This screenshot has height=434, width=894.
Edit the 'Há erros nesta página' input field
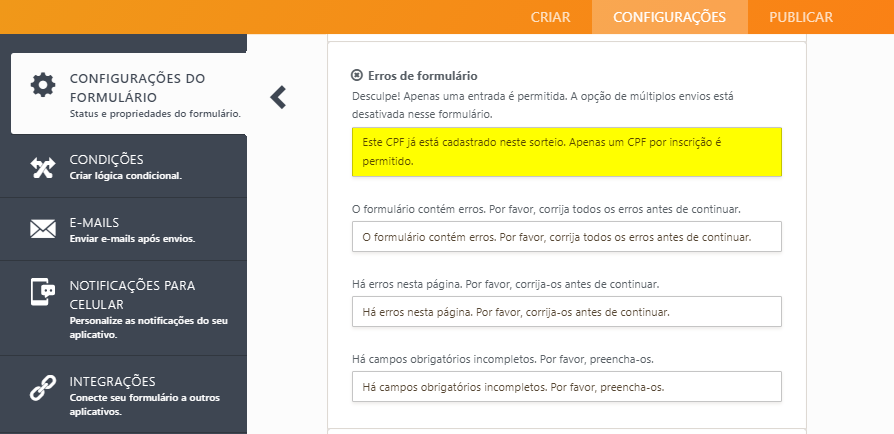[567, 311]
